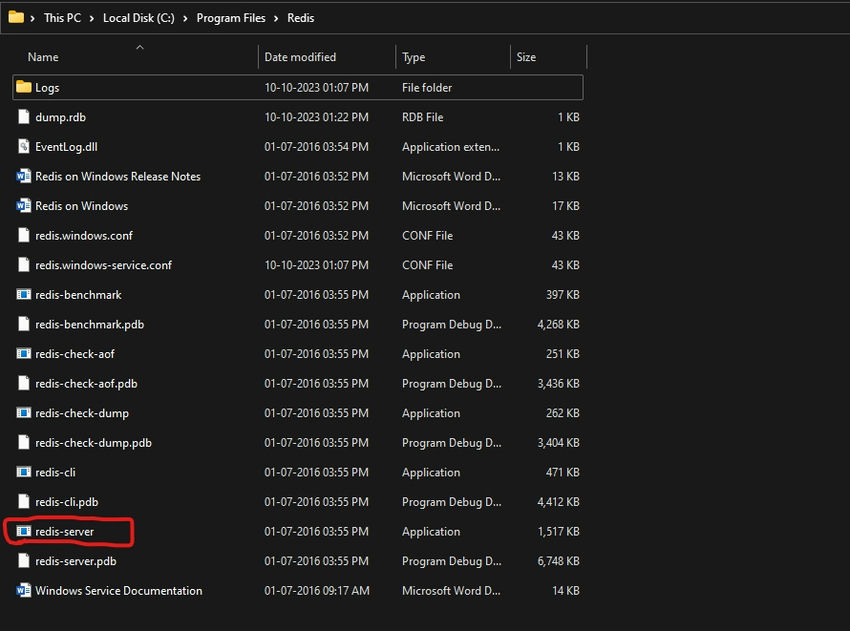Viewport: 850px width, 631px height.
Task: Select the redis-benchmark application icon
Action: [23, 294]
